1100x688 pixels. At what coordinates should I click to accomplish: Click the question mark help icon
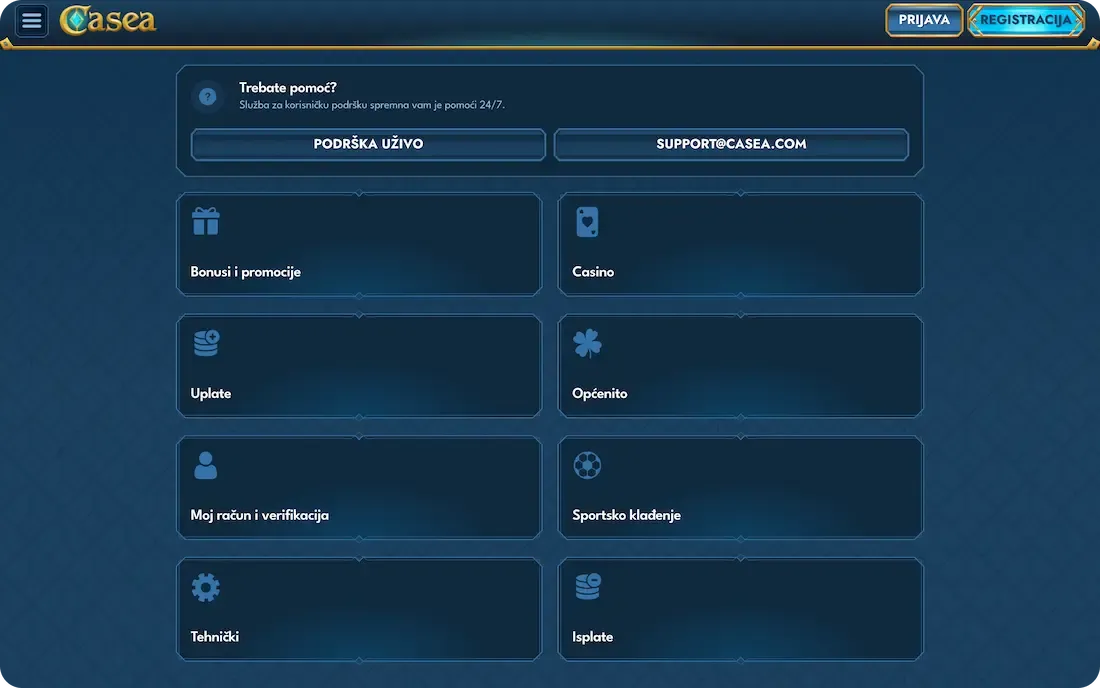click(x=207, y=97)
